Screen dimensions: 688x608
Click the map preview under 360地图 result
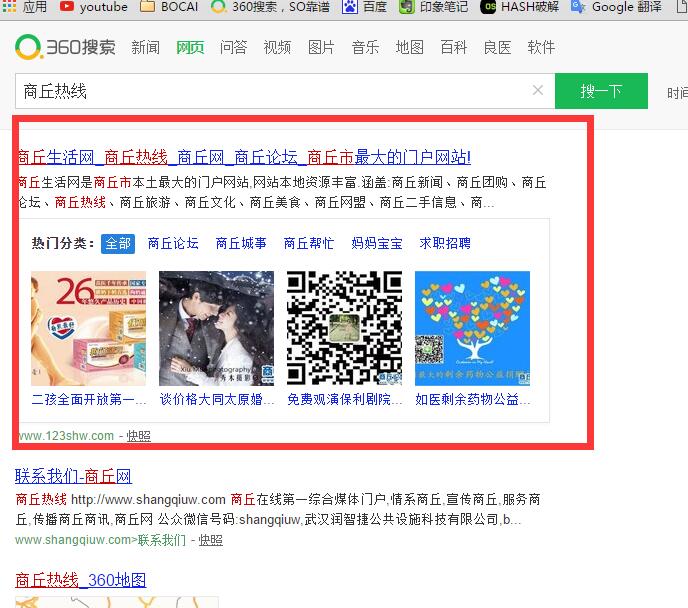coord(117,602)
